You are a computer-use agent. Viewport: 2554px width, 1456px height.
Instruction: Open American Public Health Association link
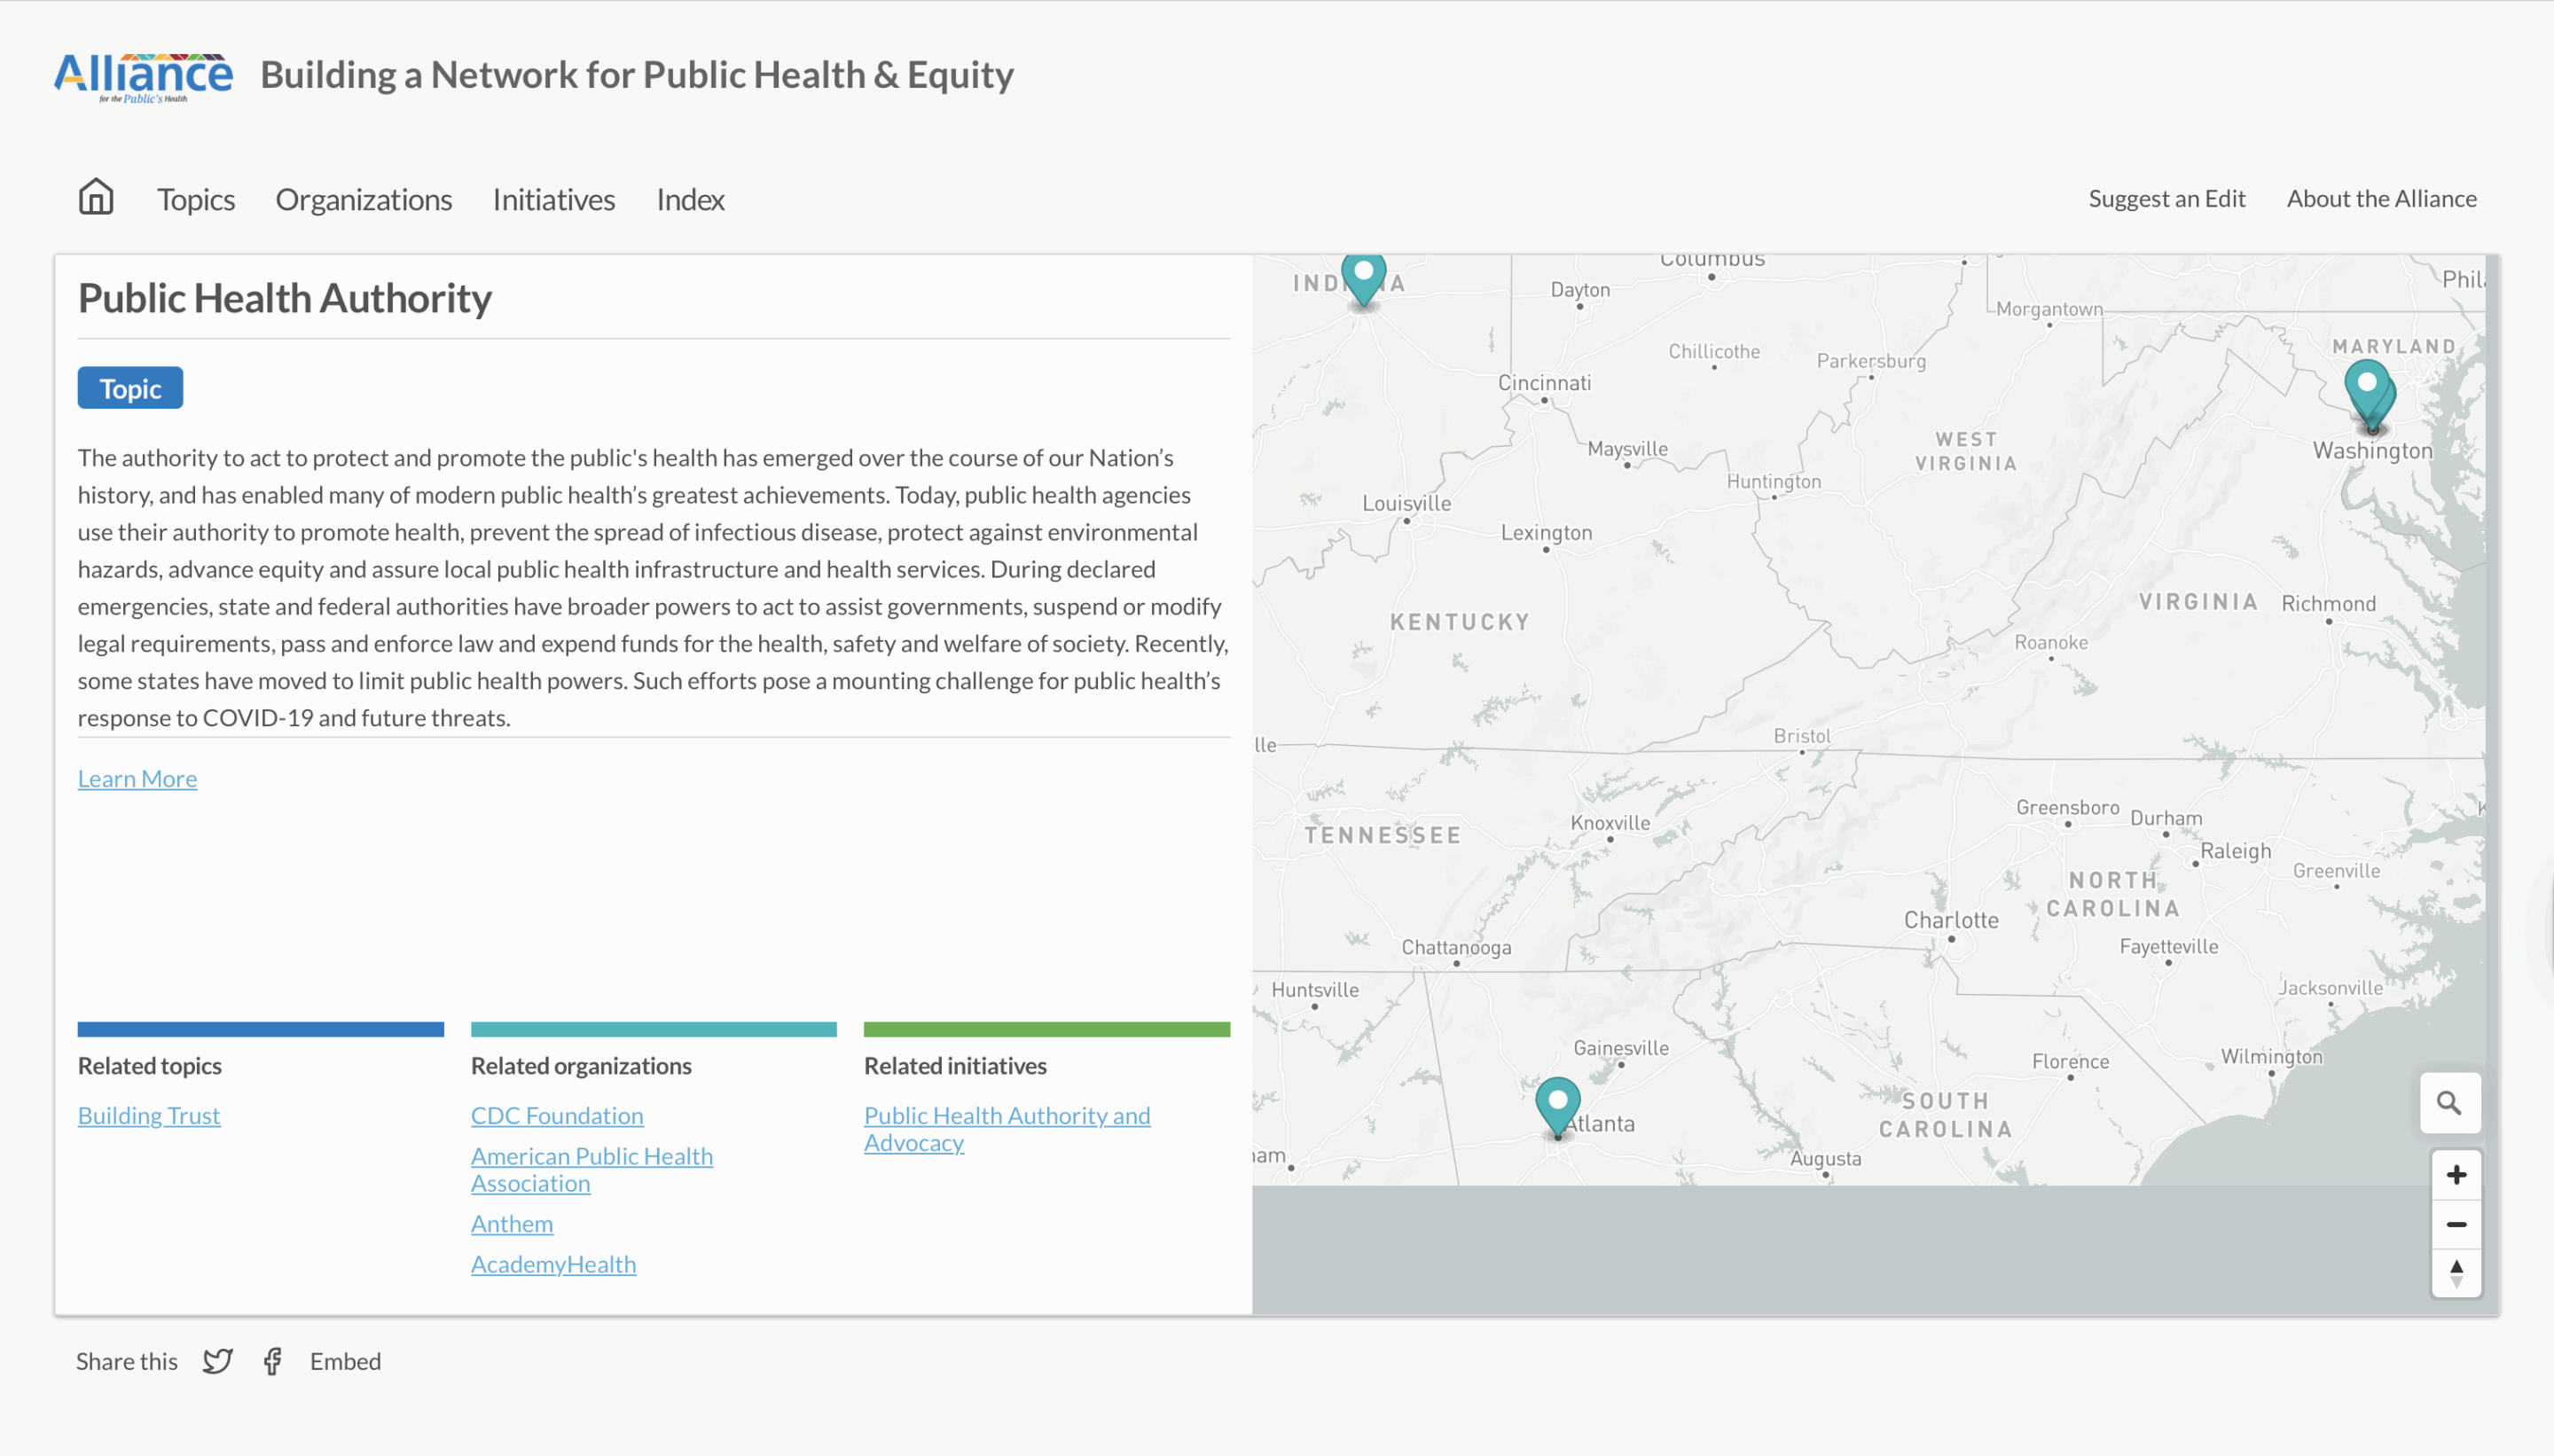(x=592, y=1169)
